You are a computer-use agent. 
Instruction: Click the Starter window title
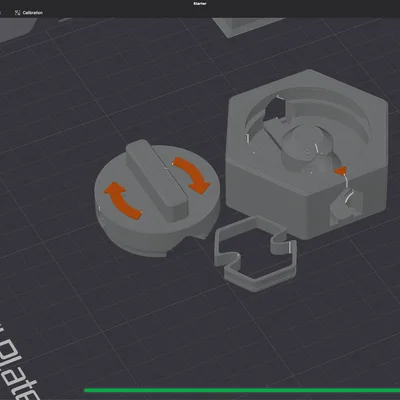click(x=200, y=4)
